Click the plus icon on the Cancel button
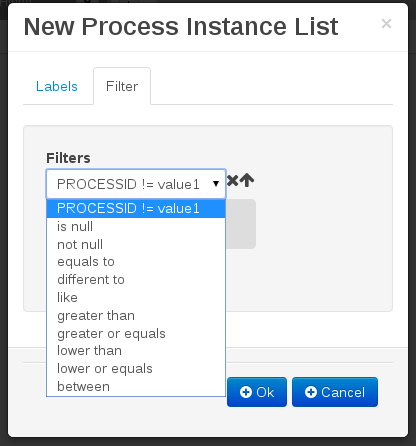Viewport: 416px width, 446px height. click(311, 392)
